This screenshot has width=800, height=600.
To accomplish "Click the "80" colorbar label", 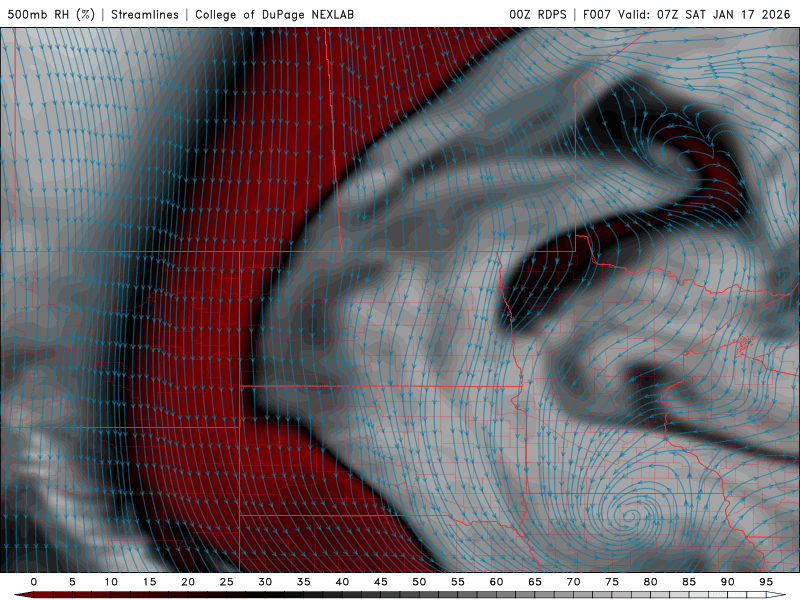I will (650, 582).
